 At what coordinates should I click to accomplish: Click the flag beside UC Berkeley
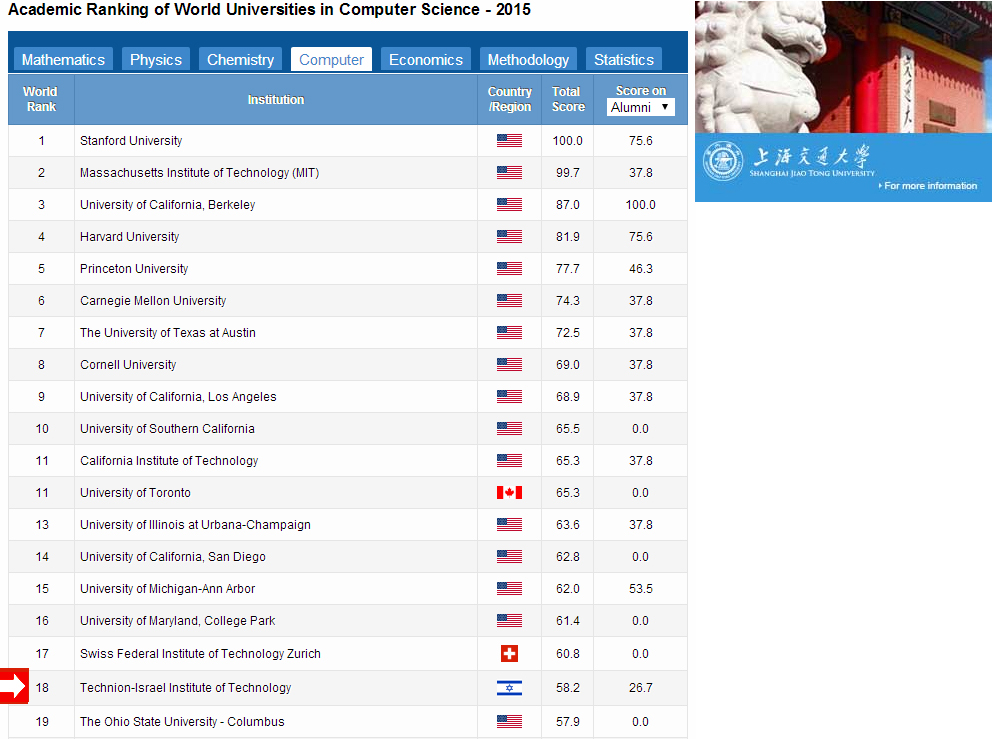(x=509, y=205)
